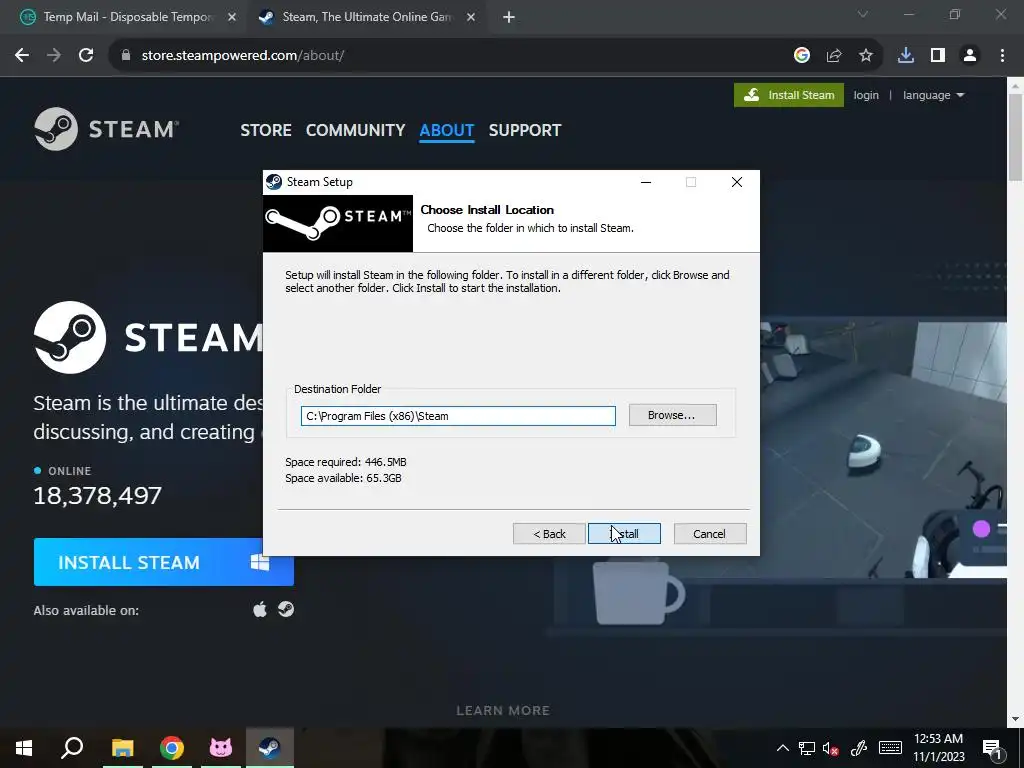Open Chrome downloads

(x=906, y=56)
